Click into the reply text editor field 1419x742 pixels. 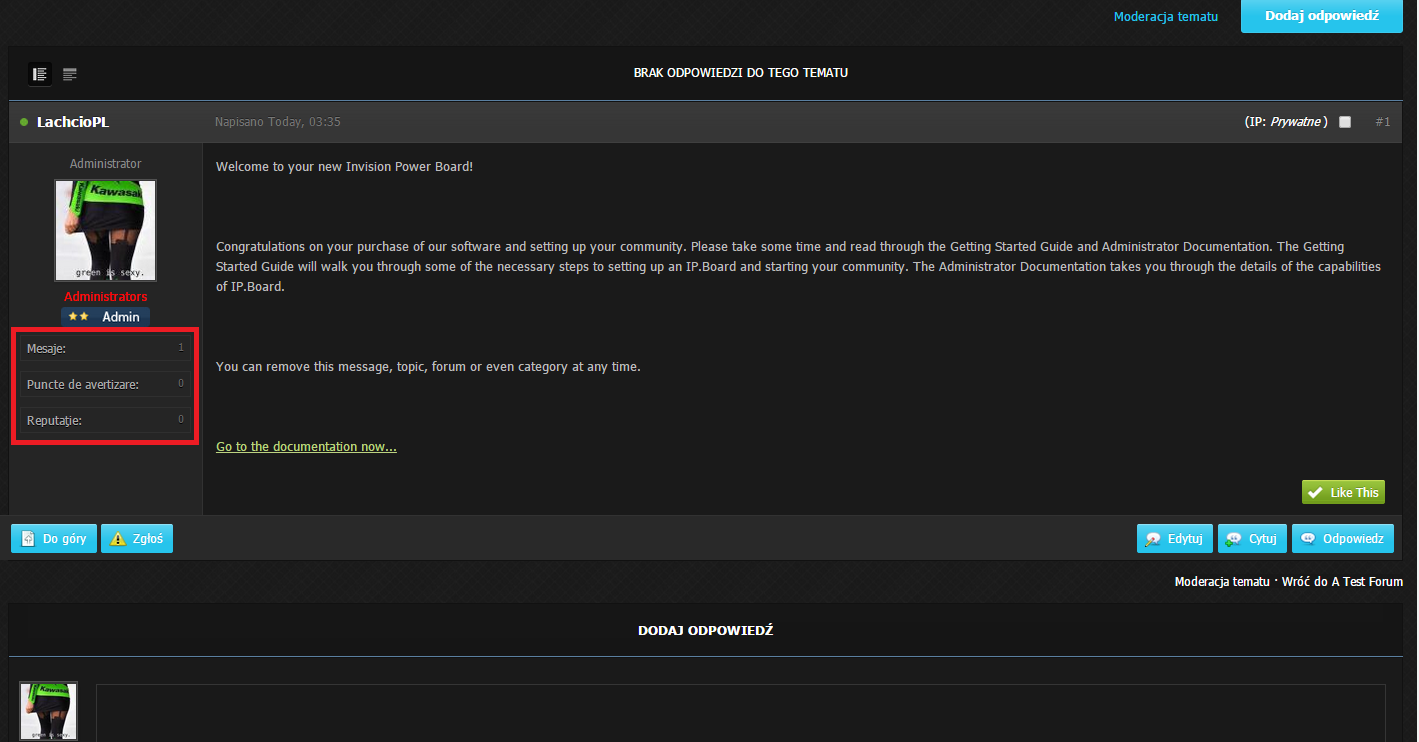[740, 715]
